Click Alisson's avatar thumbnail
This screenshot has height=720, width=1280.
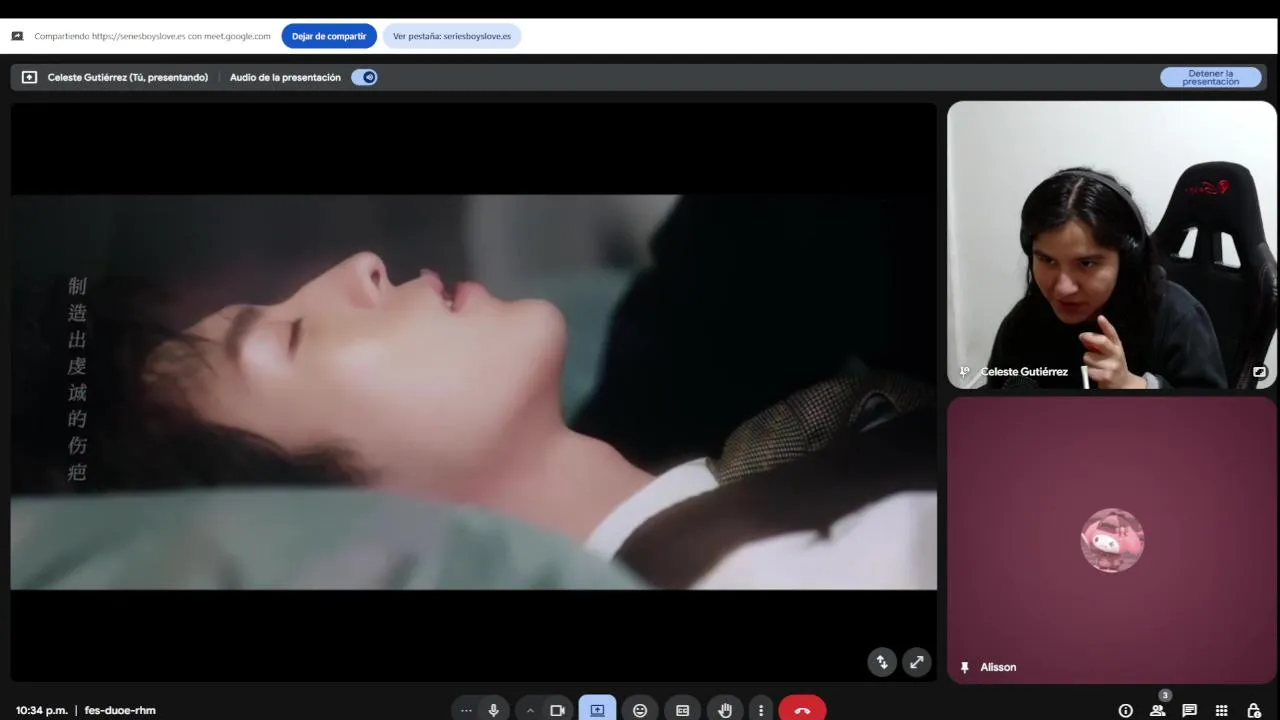pos(1112,540)
